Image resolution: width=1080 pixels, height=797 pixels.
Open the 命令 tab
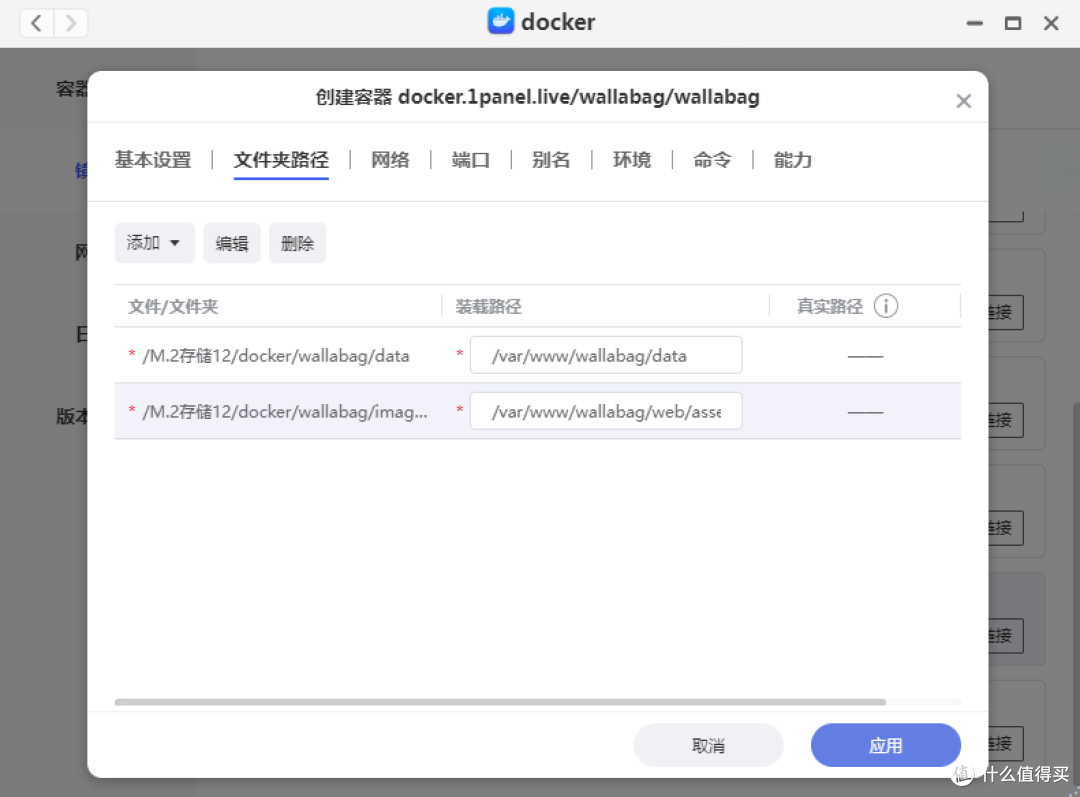711,160
